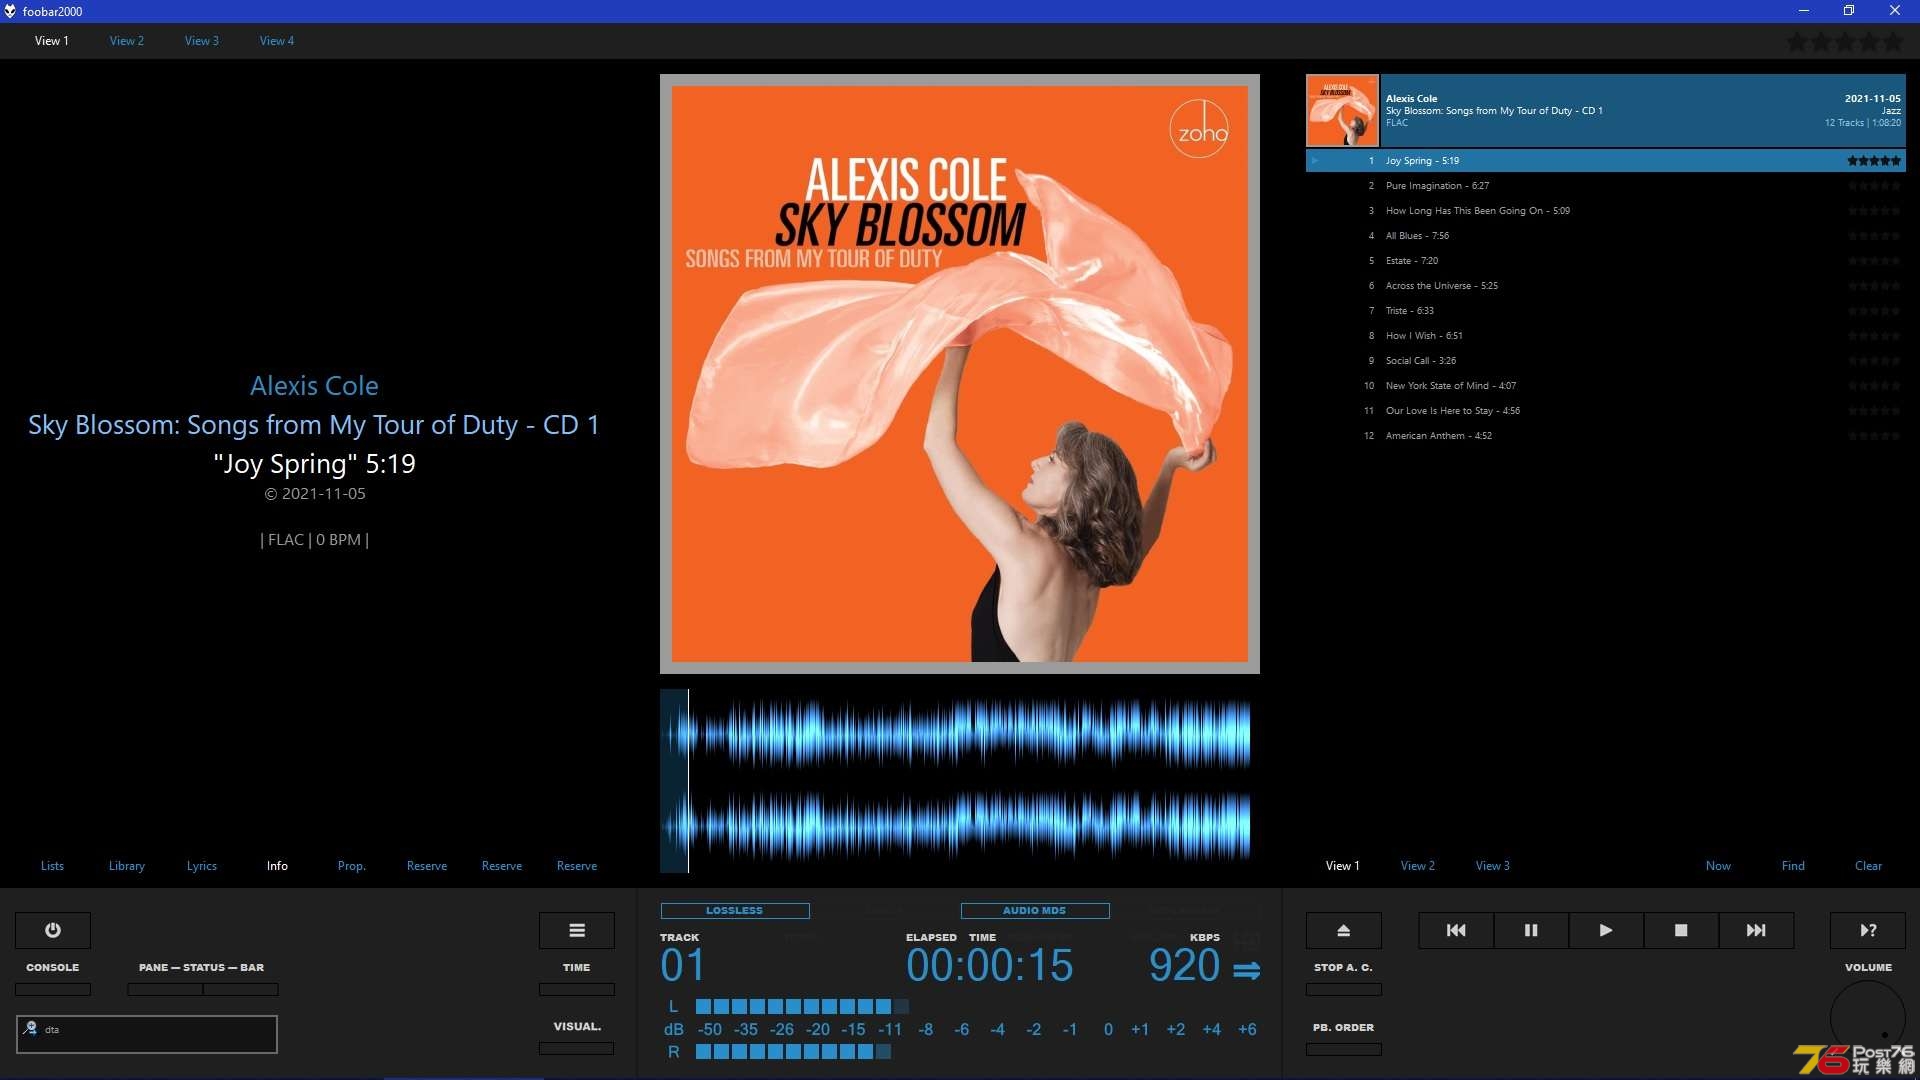This screenshot has height=1080, width=1920.
Task: Select the Info tab in the left panel
Action: 277,866
